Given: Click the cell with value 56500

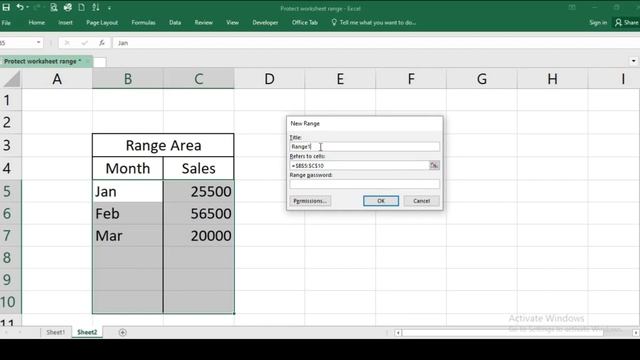Looking at the screenshot, I should [199, 213].
